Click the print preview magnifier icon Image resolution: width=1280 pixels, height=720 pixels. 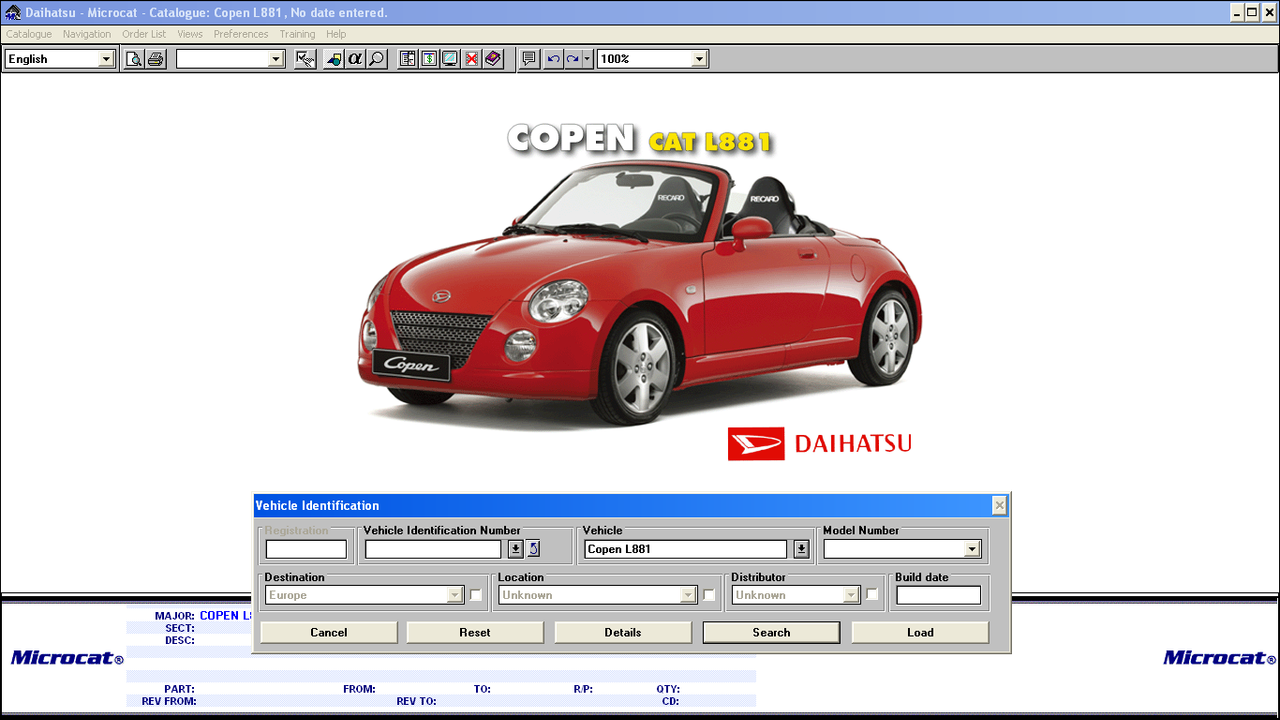(x=134, y=59)
